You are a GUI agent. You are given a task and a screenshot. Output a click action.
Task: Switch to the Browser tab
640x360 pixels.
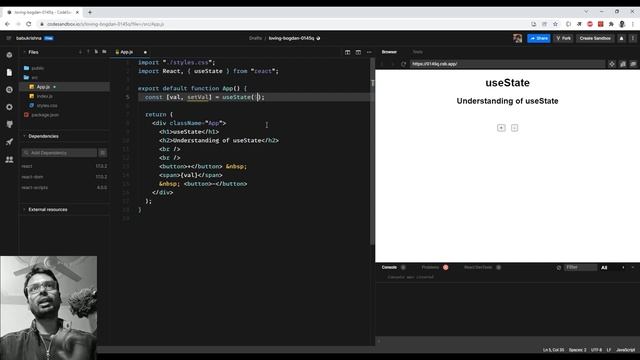389,52
